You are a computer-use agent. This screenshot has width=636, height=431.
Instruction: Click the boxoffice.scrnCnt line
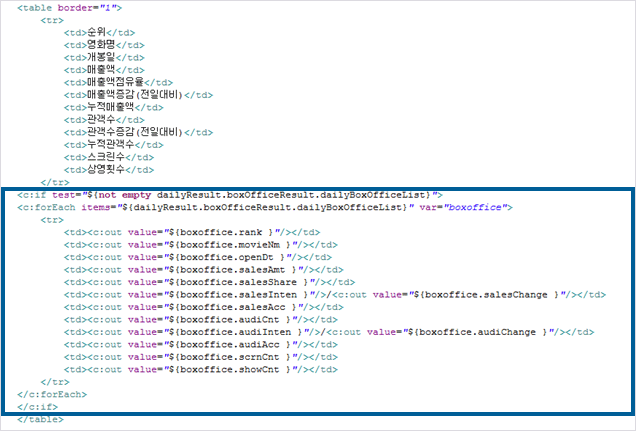(x=201, y=357)
